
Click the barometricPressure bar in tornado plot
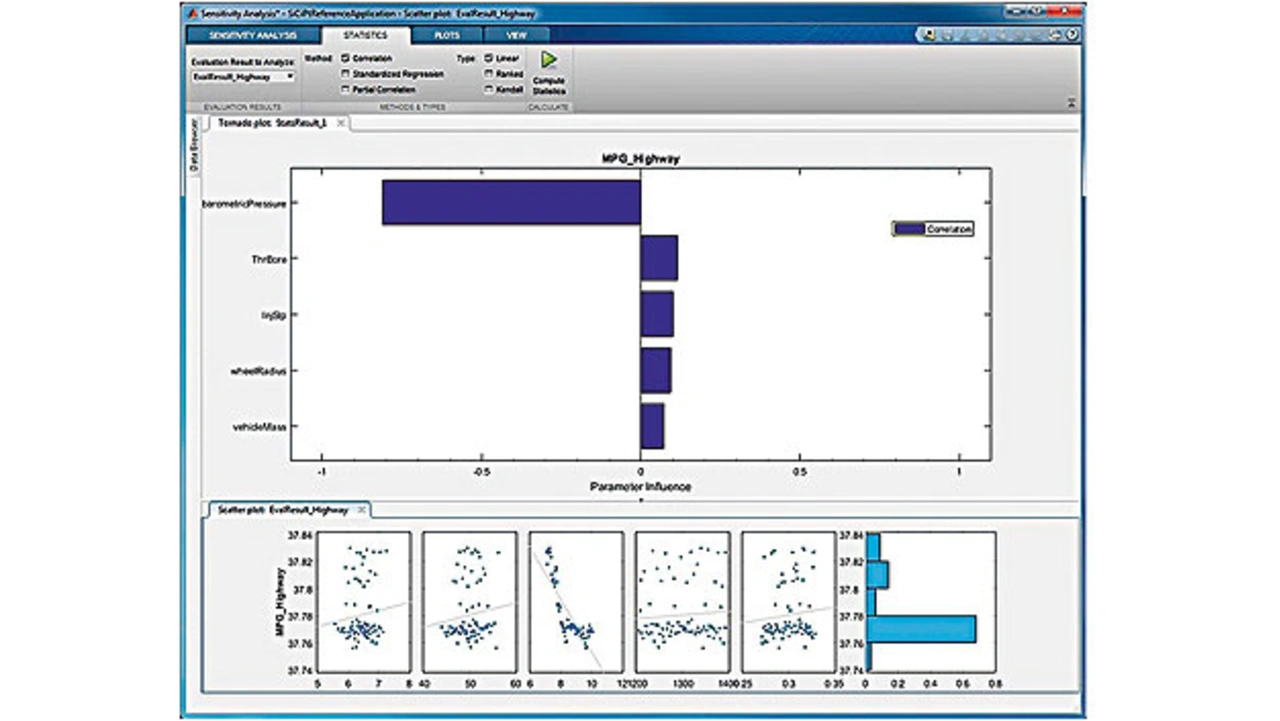[510, 202]
